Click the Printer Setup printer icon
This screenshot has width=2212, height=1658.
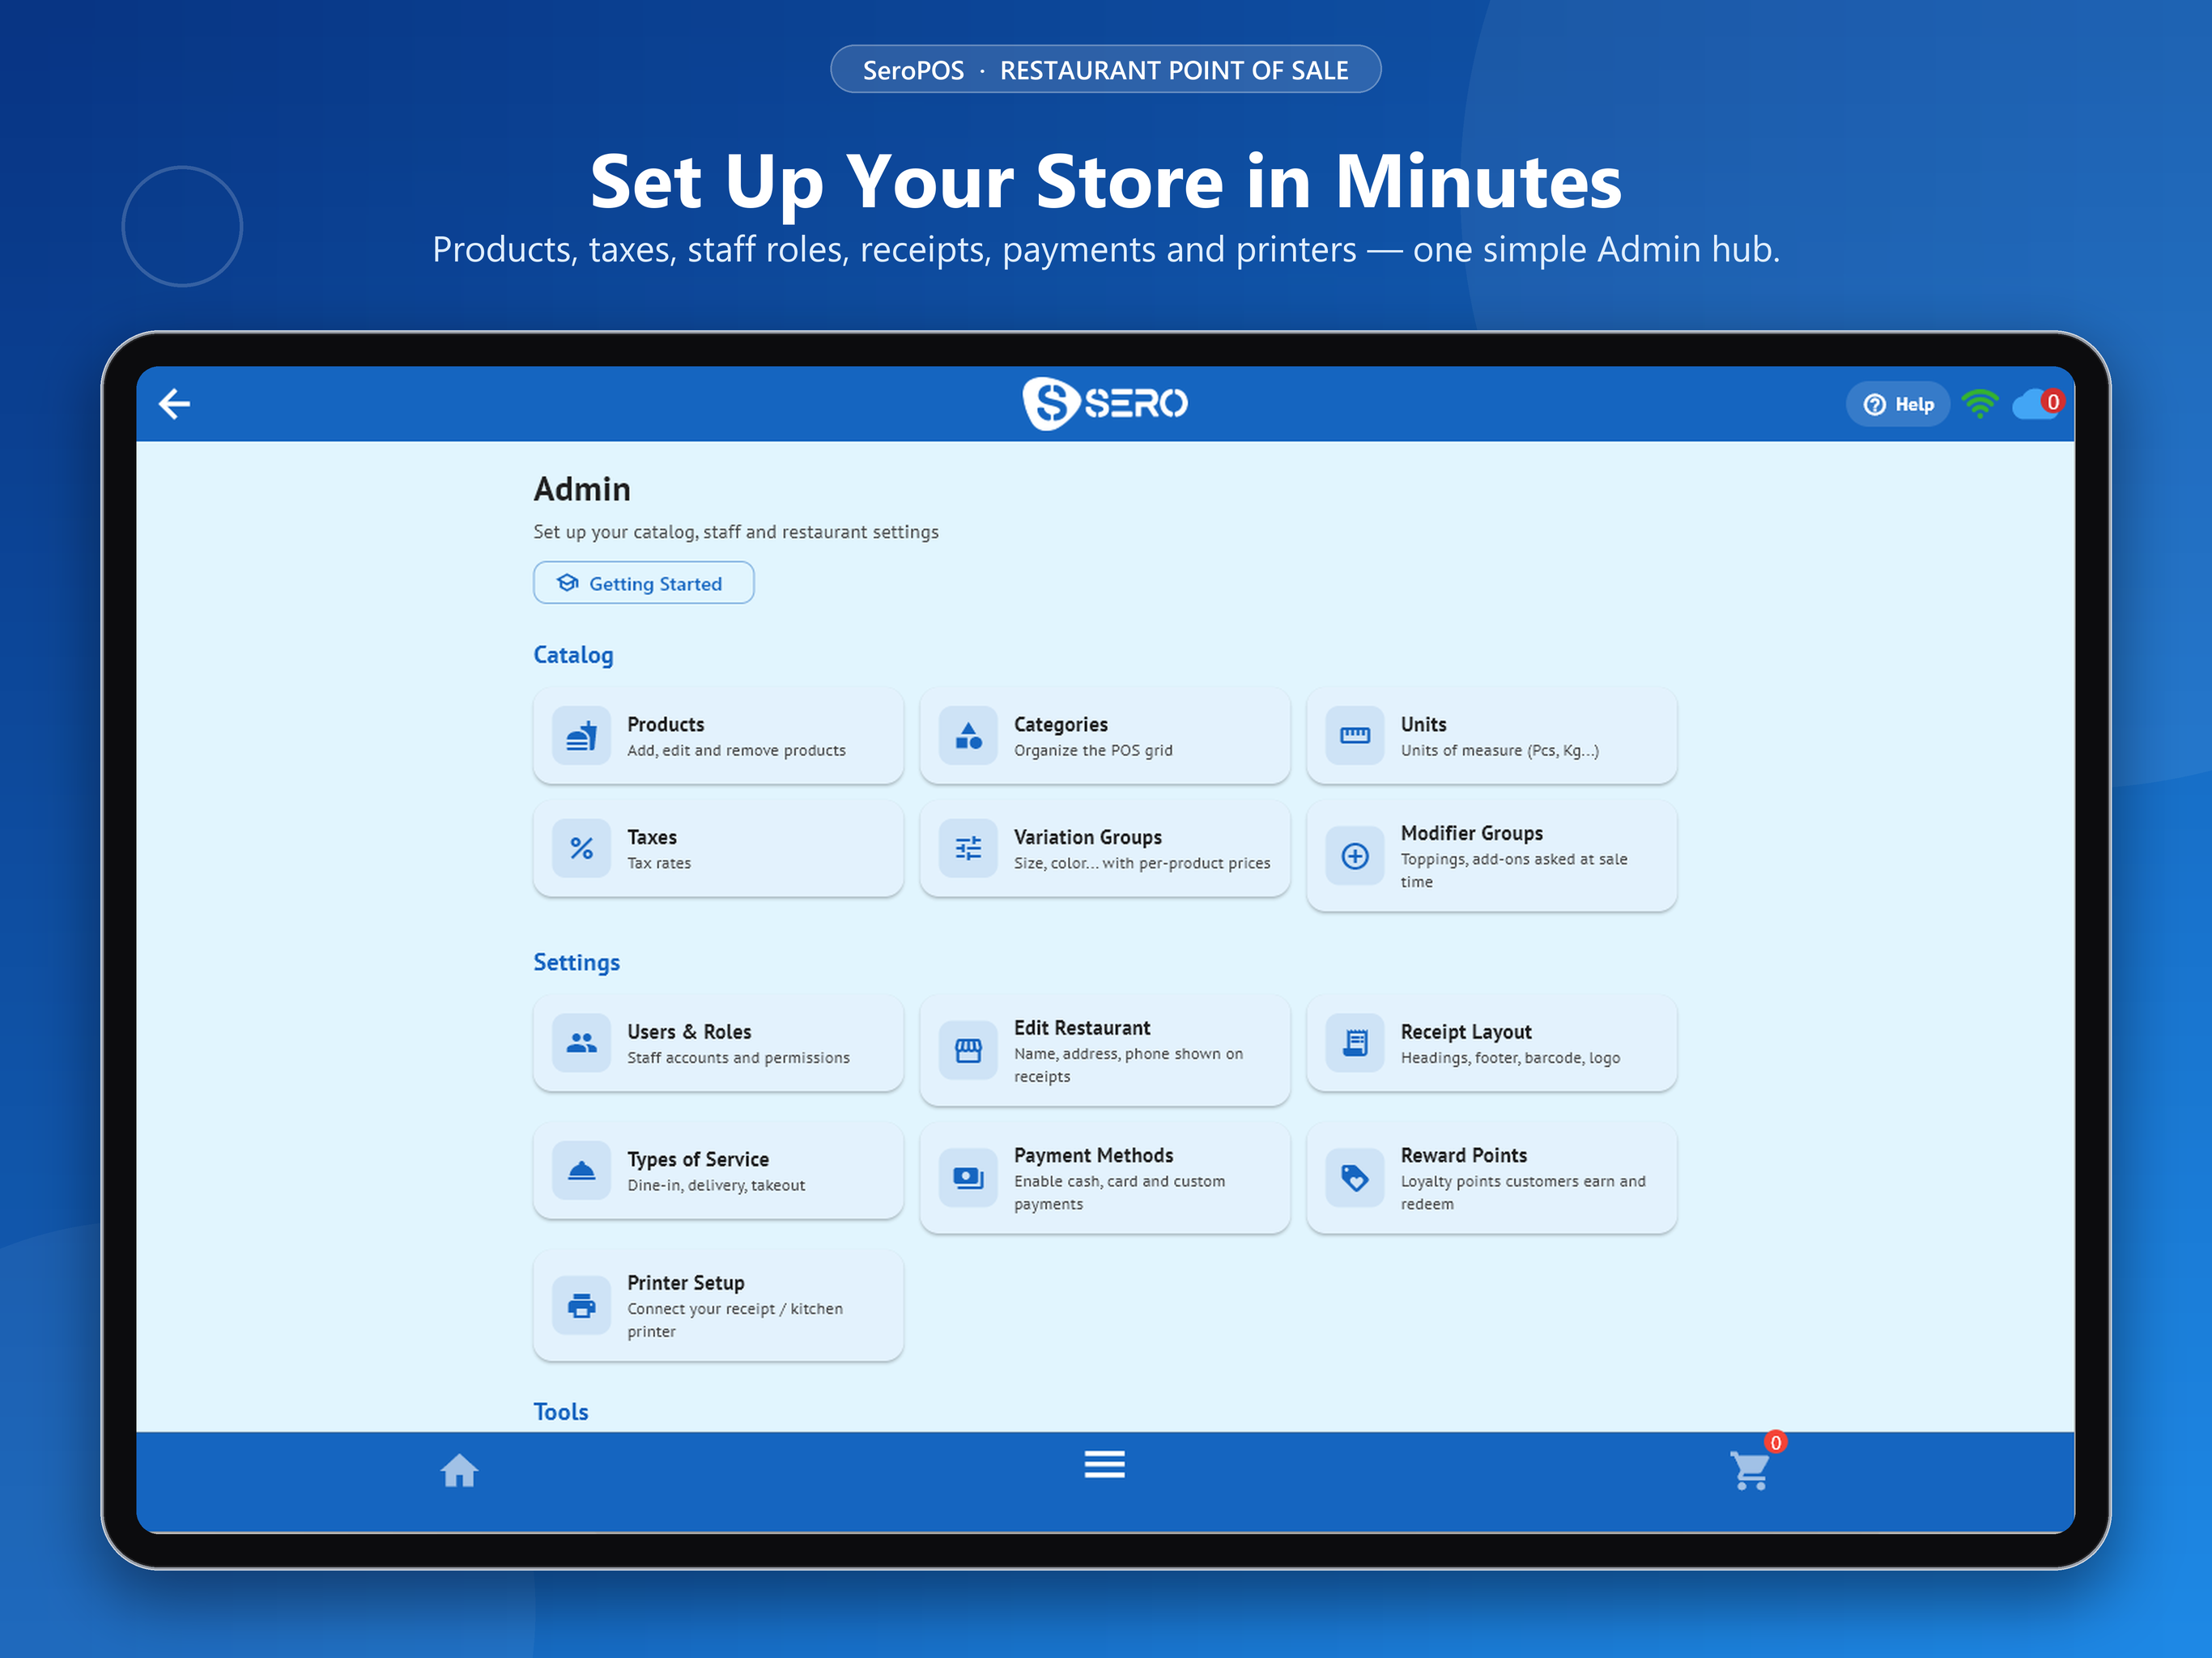(581, 1305)
